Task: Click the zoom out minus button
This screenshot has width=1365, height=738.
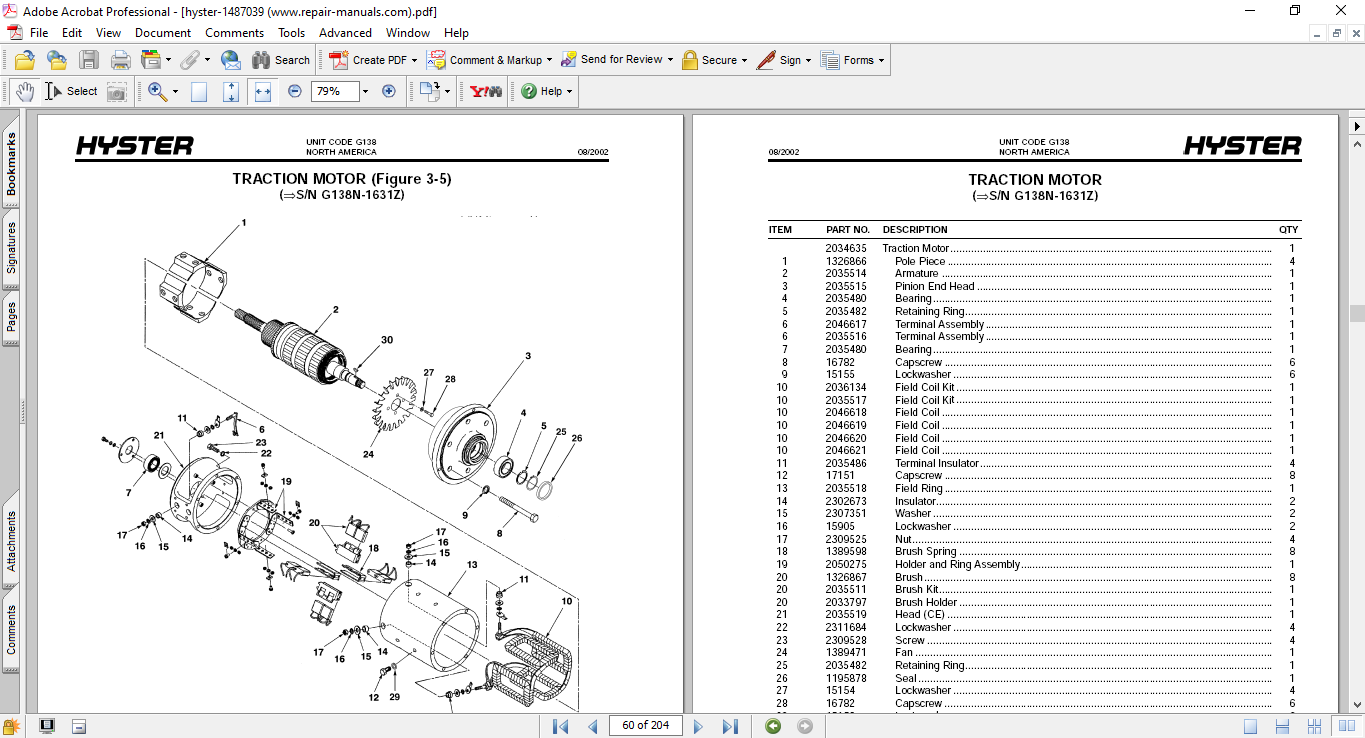Action: (295, 91)
